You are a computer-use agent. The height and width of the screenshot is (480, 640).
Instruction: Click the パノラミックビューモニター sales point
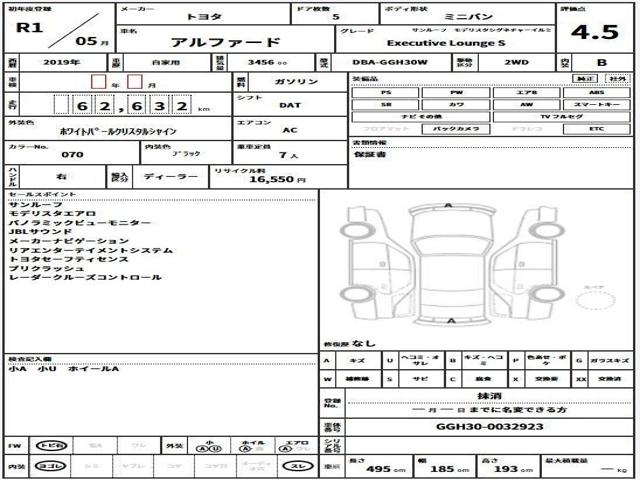coord(80,223)
